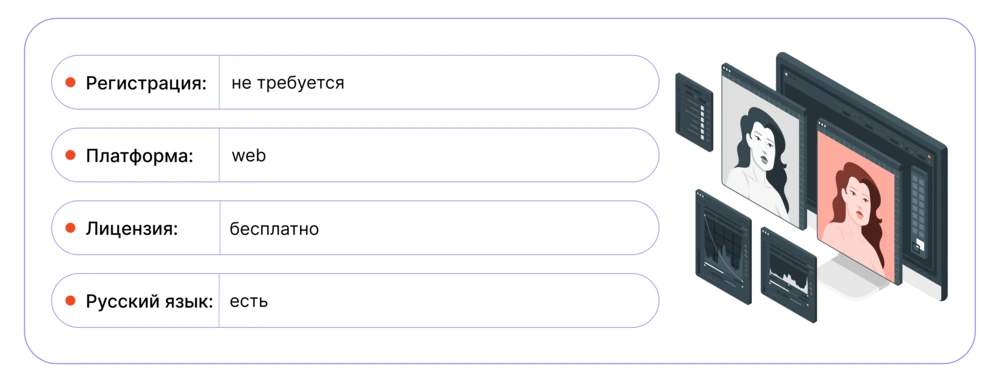
Task: Click the 'бесплатно' license value
Action: pos(274,228)
